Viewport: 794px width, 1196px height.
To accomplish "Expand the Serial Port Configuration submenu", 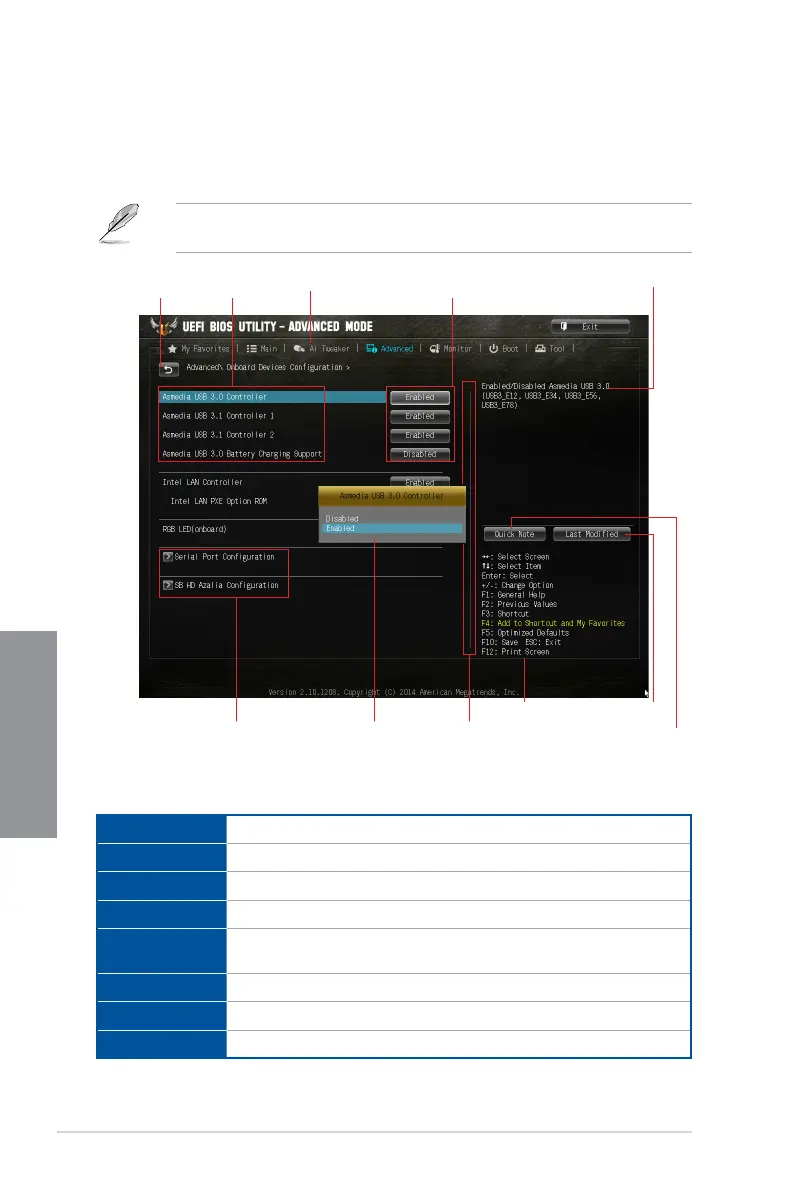I will (x=219, y=557).
